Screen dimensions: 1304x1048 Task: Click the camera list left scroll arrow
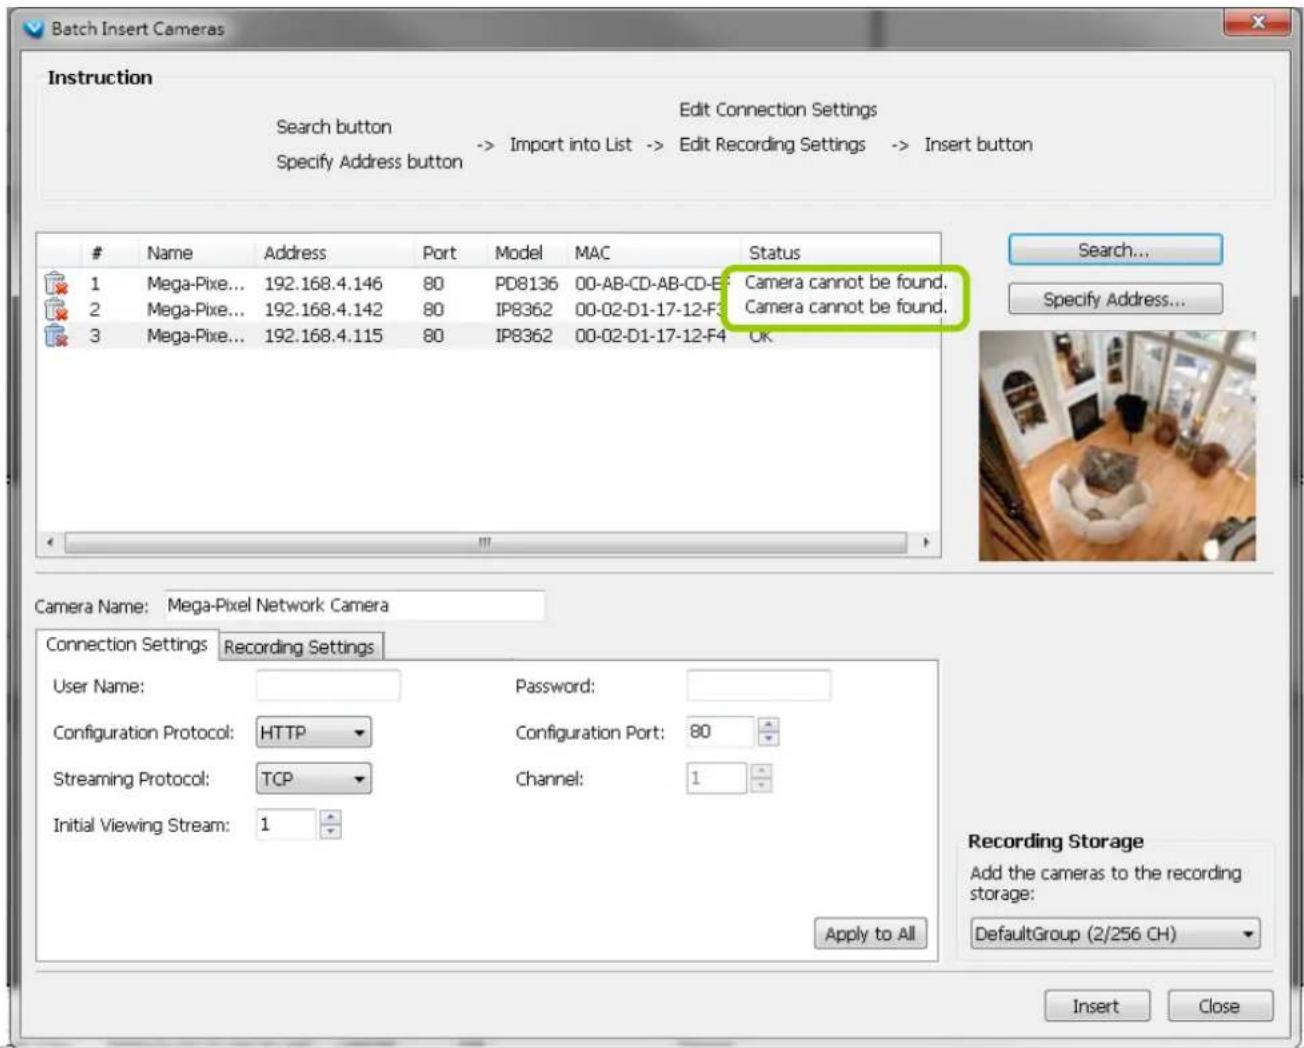pos(51,542)
